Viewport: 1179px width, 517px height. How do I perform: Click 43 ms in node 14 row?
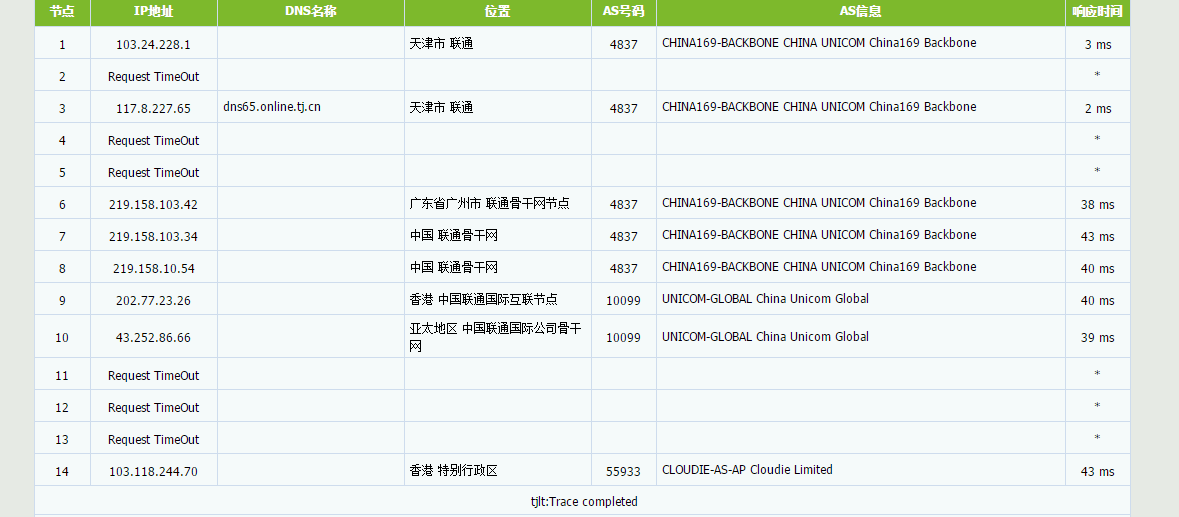point(1098,471)
